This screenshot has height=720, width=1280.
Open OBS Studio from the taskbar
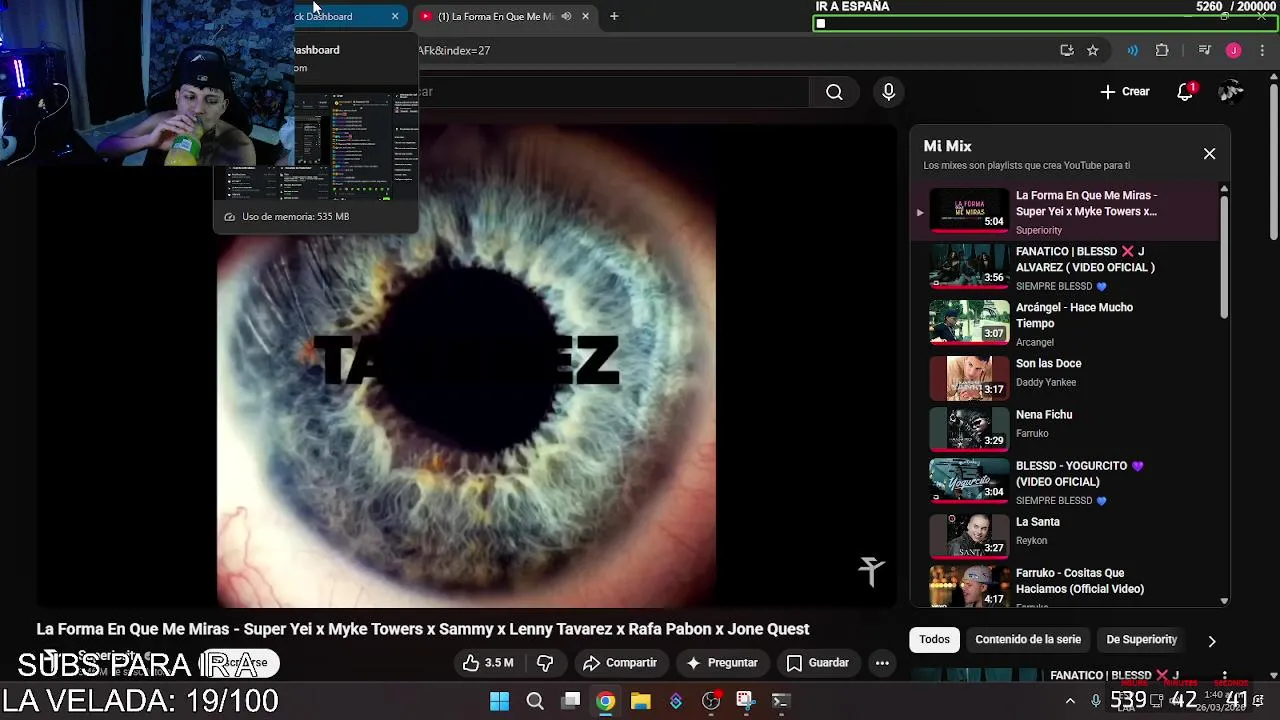pyautogui.click(x=711, y=701)
